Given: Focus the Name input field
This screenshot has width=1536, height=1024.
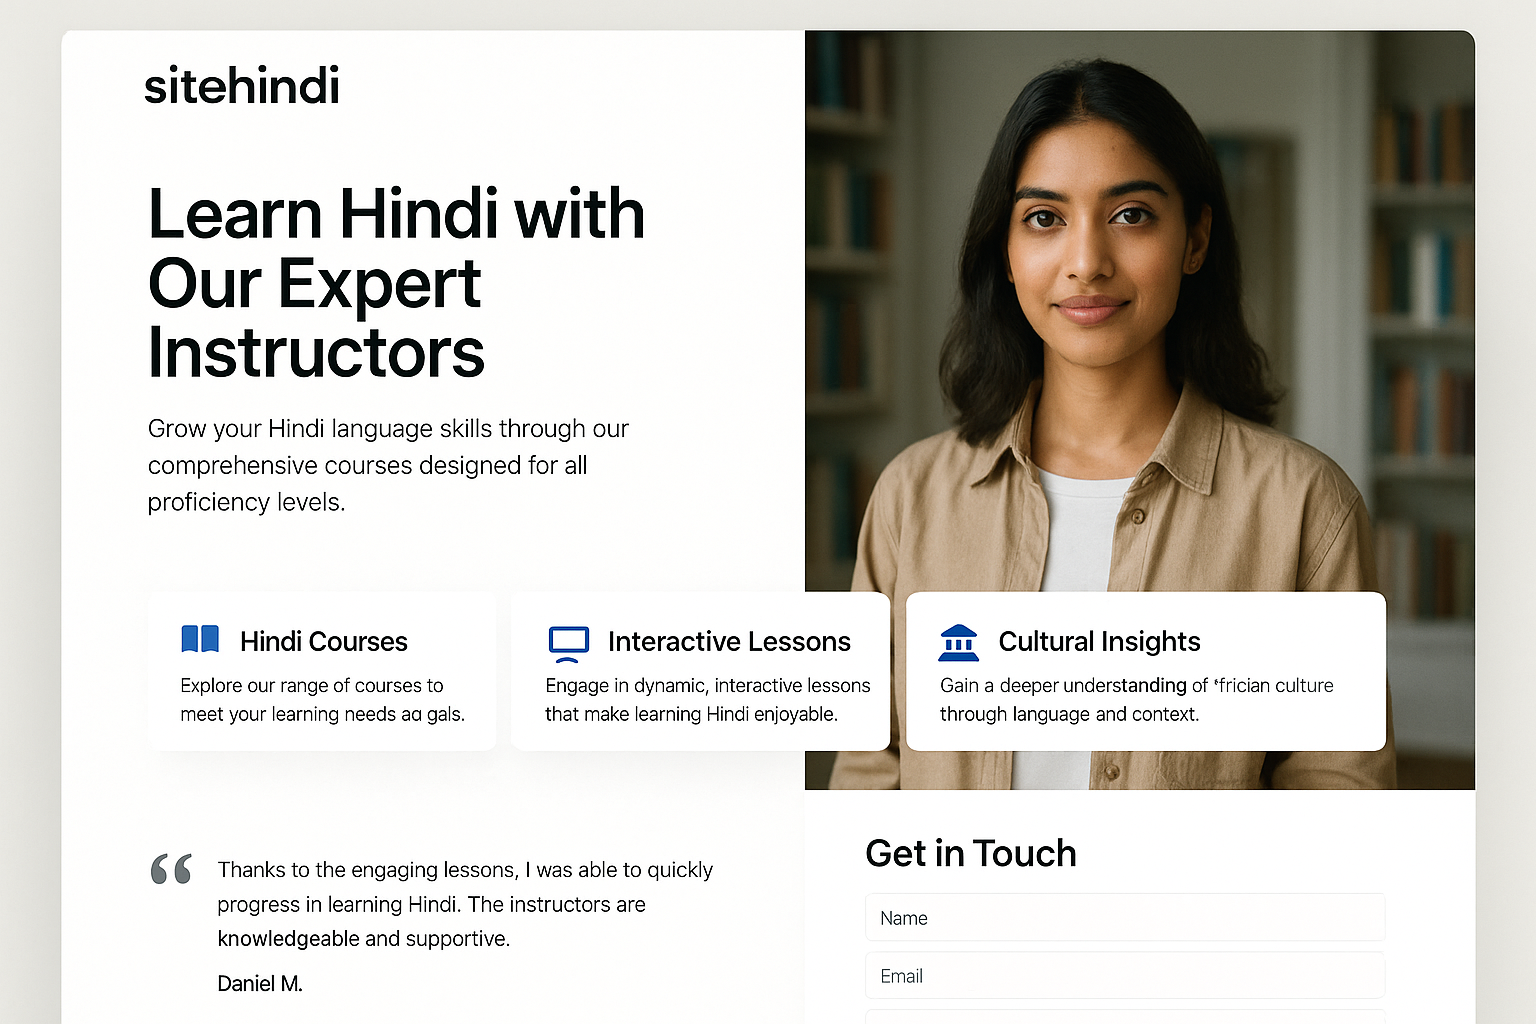Looking at the screenshot, I should click(x=1125, y=918).
